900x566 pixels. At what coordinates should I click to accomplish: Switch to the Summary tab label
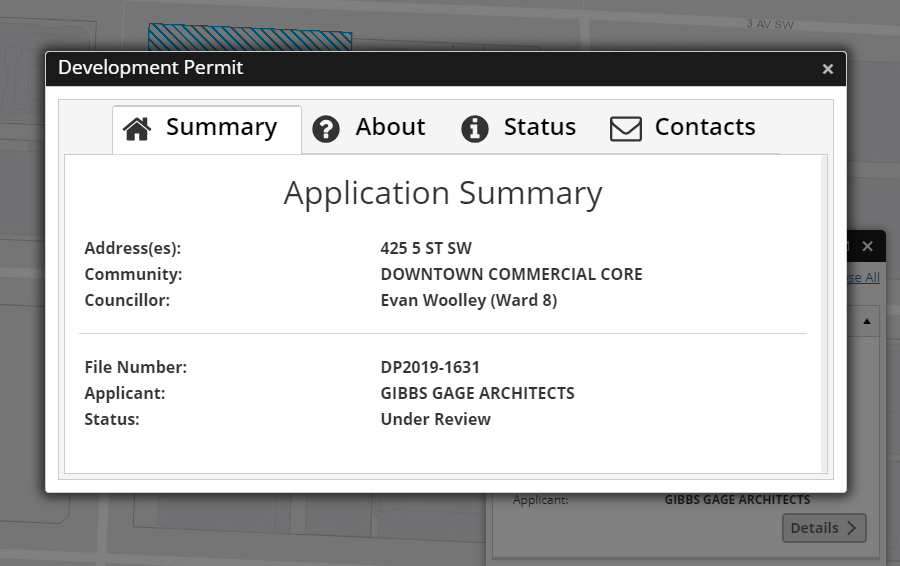(x=221, y=127)
